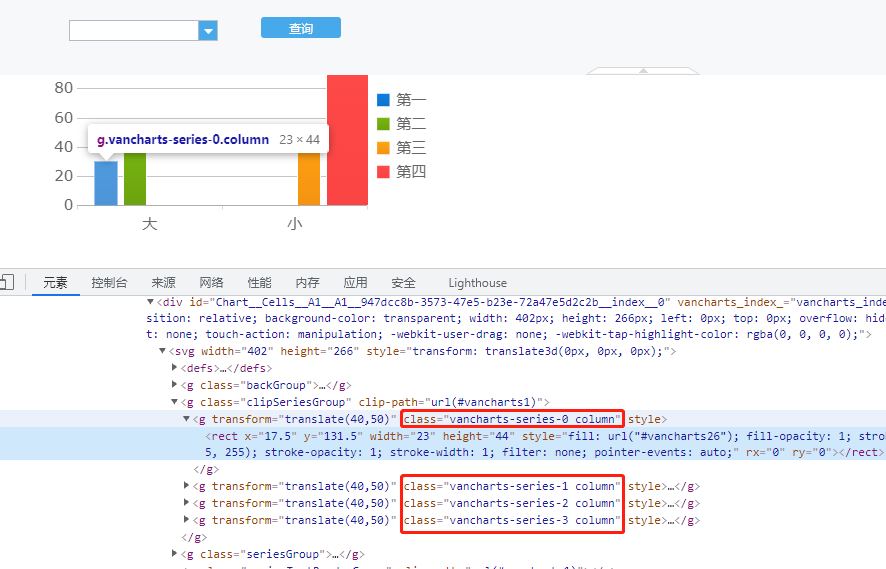Click the class vancharts-series-1 column attribute
The height and width of the screenshot is (569, 886).
pyautogui.click(x=512, y=486)
